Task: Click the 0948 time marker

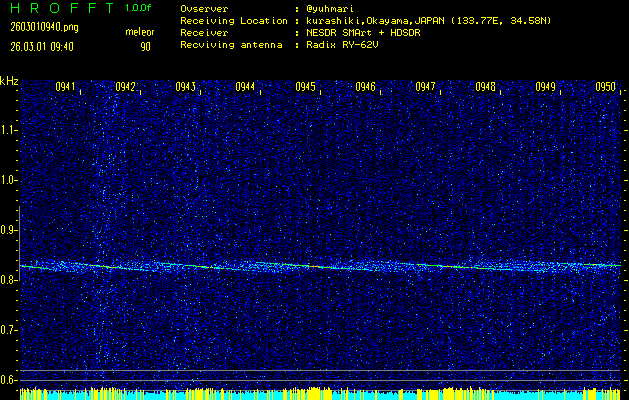Action: click(x=486, y=87)
